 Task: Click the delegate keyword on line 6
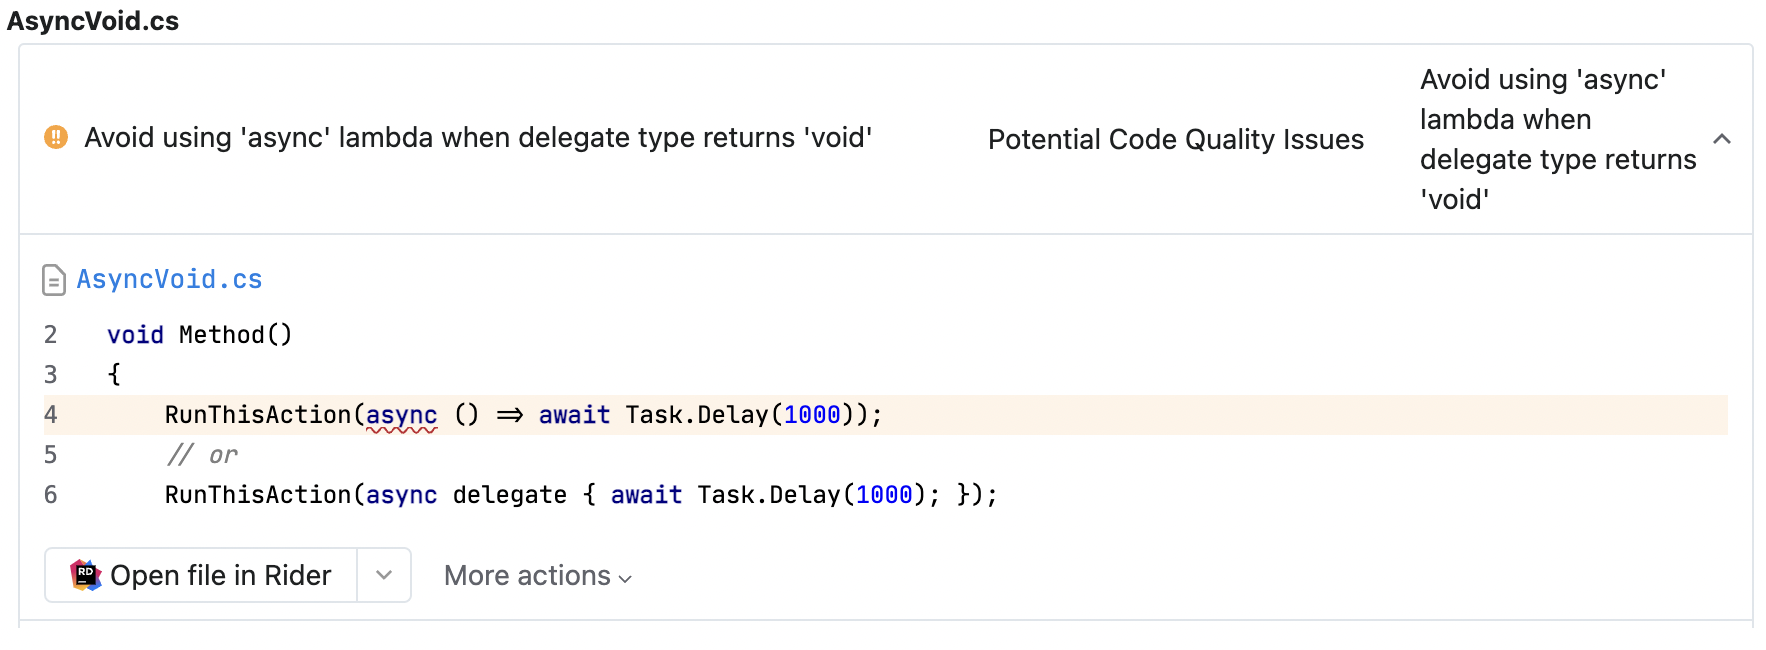[x=509, y=495]
